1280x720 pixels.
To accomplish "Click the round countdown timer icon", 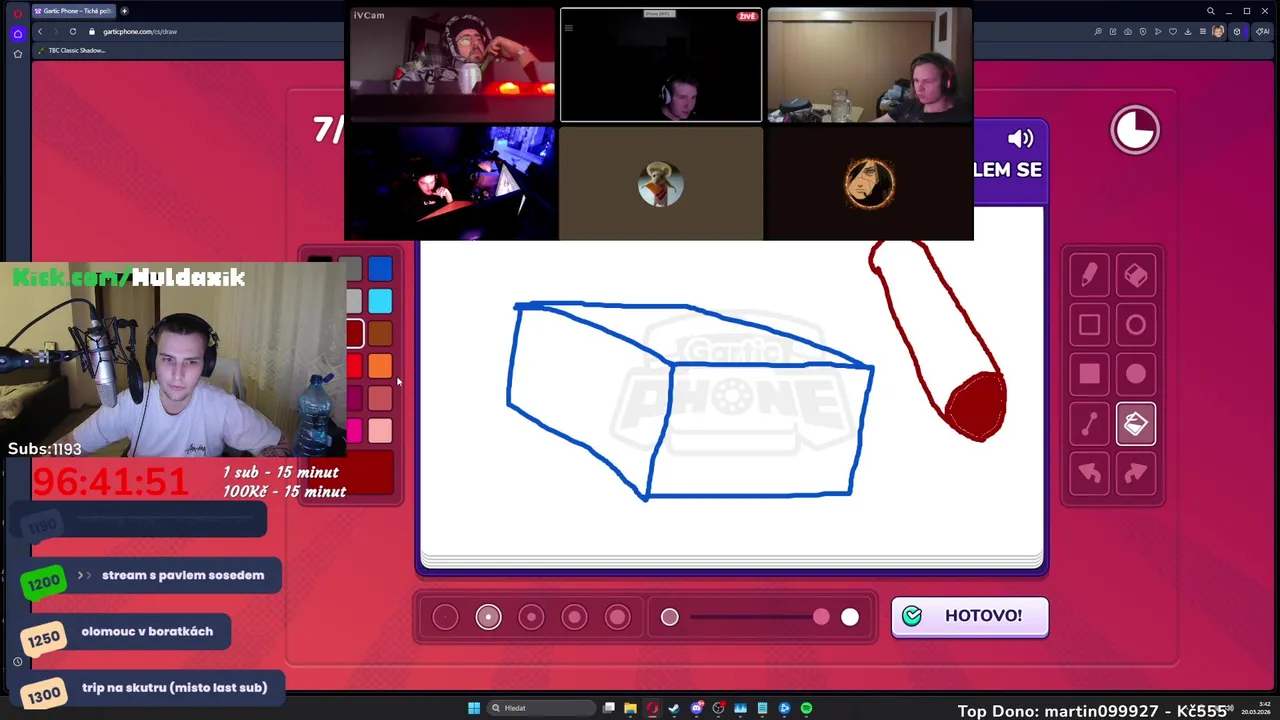I will point(1135,130).
